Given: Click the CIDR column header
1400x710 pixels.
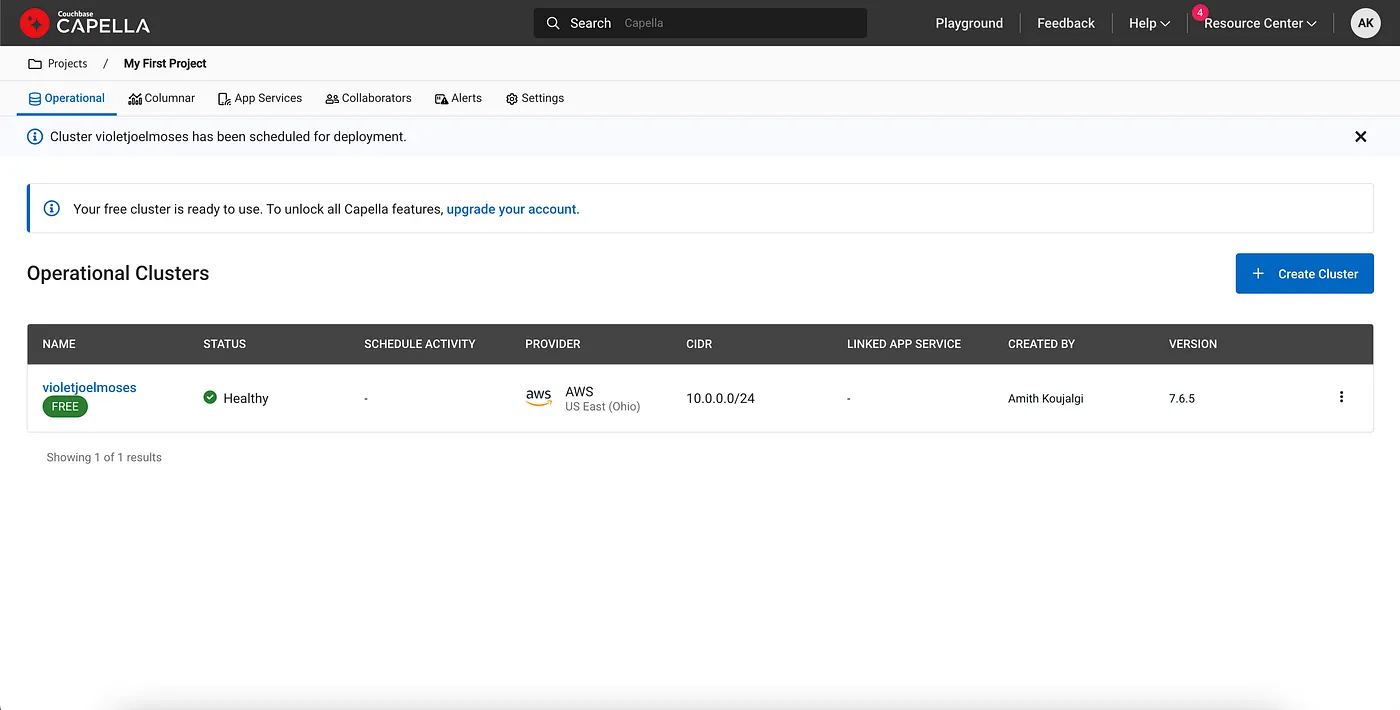Looking at the screenshot, I should [699, 344].
